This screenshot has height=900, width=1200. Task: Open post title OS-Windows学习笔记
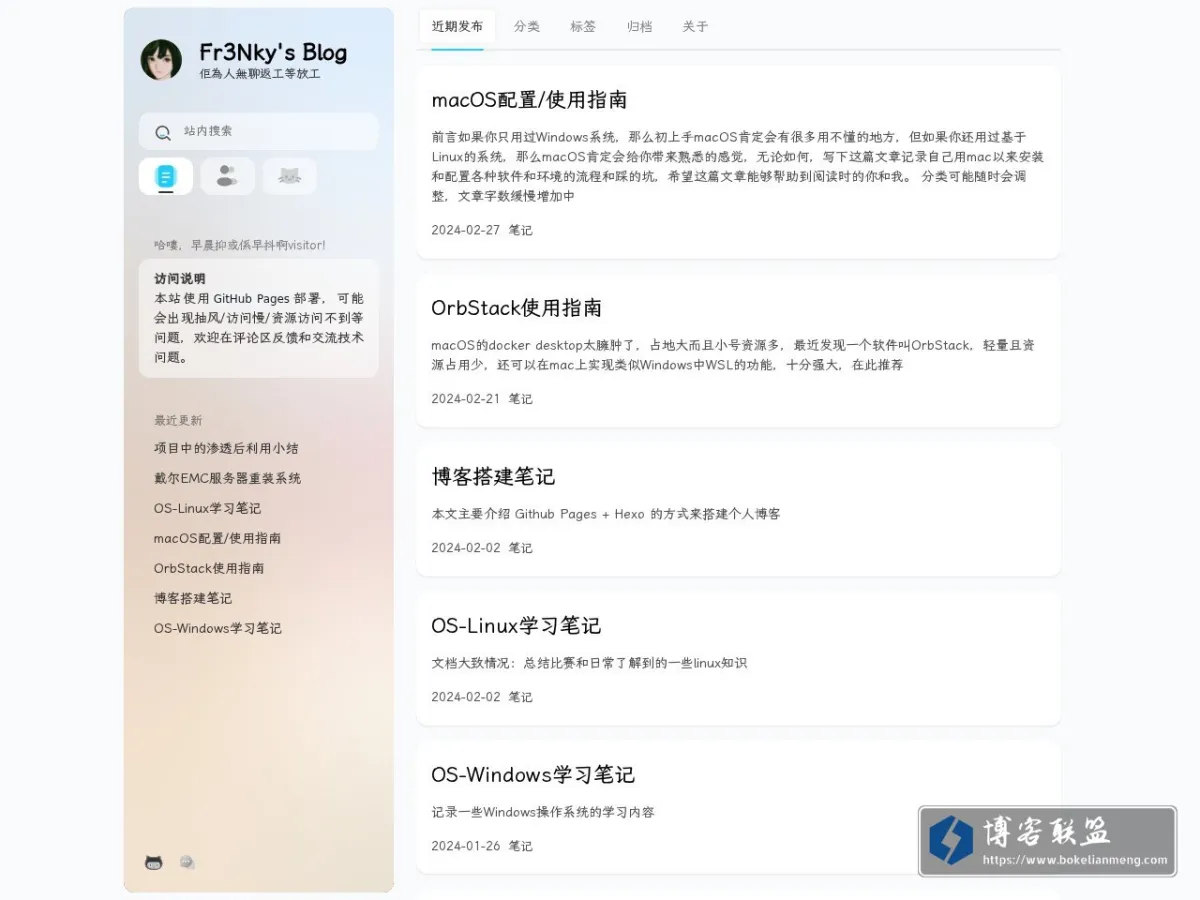pyautogui.click(x=533, y=775)
